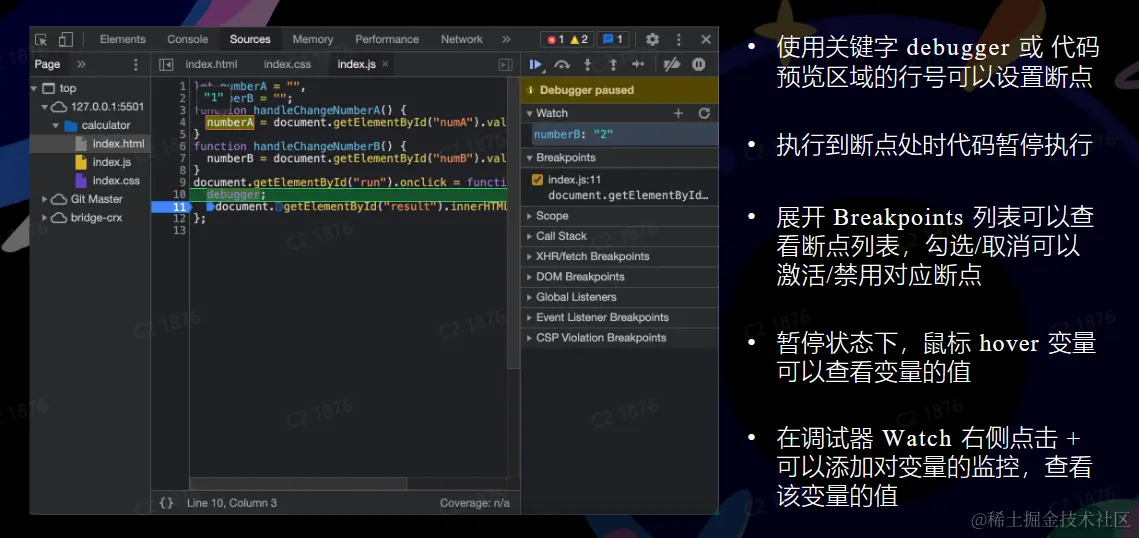Click line number 4 in gutter
1139x538 pixels.
tap(183, 122)
